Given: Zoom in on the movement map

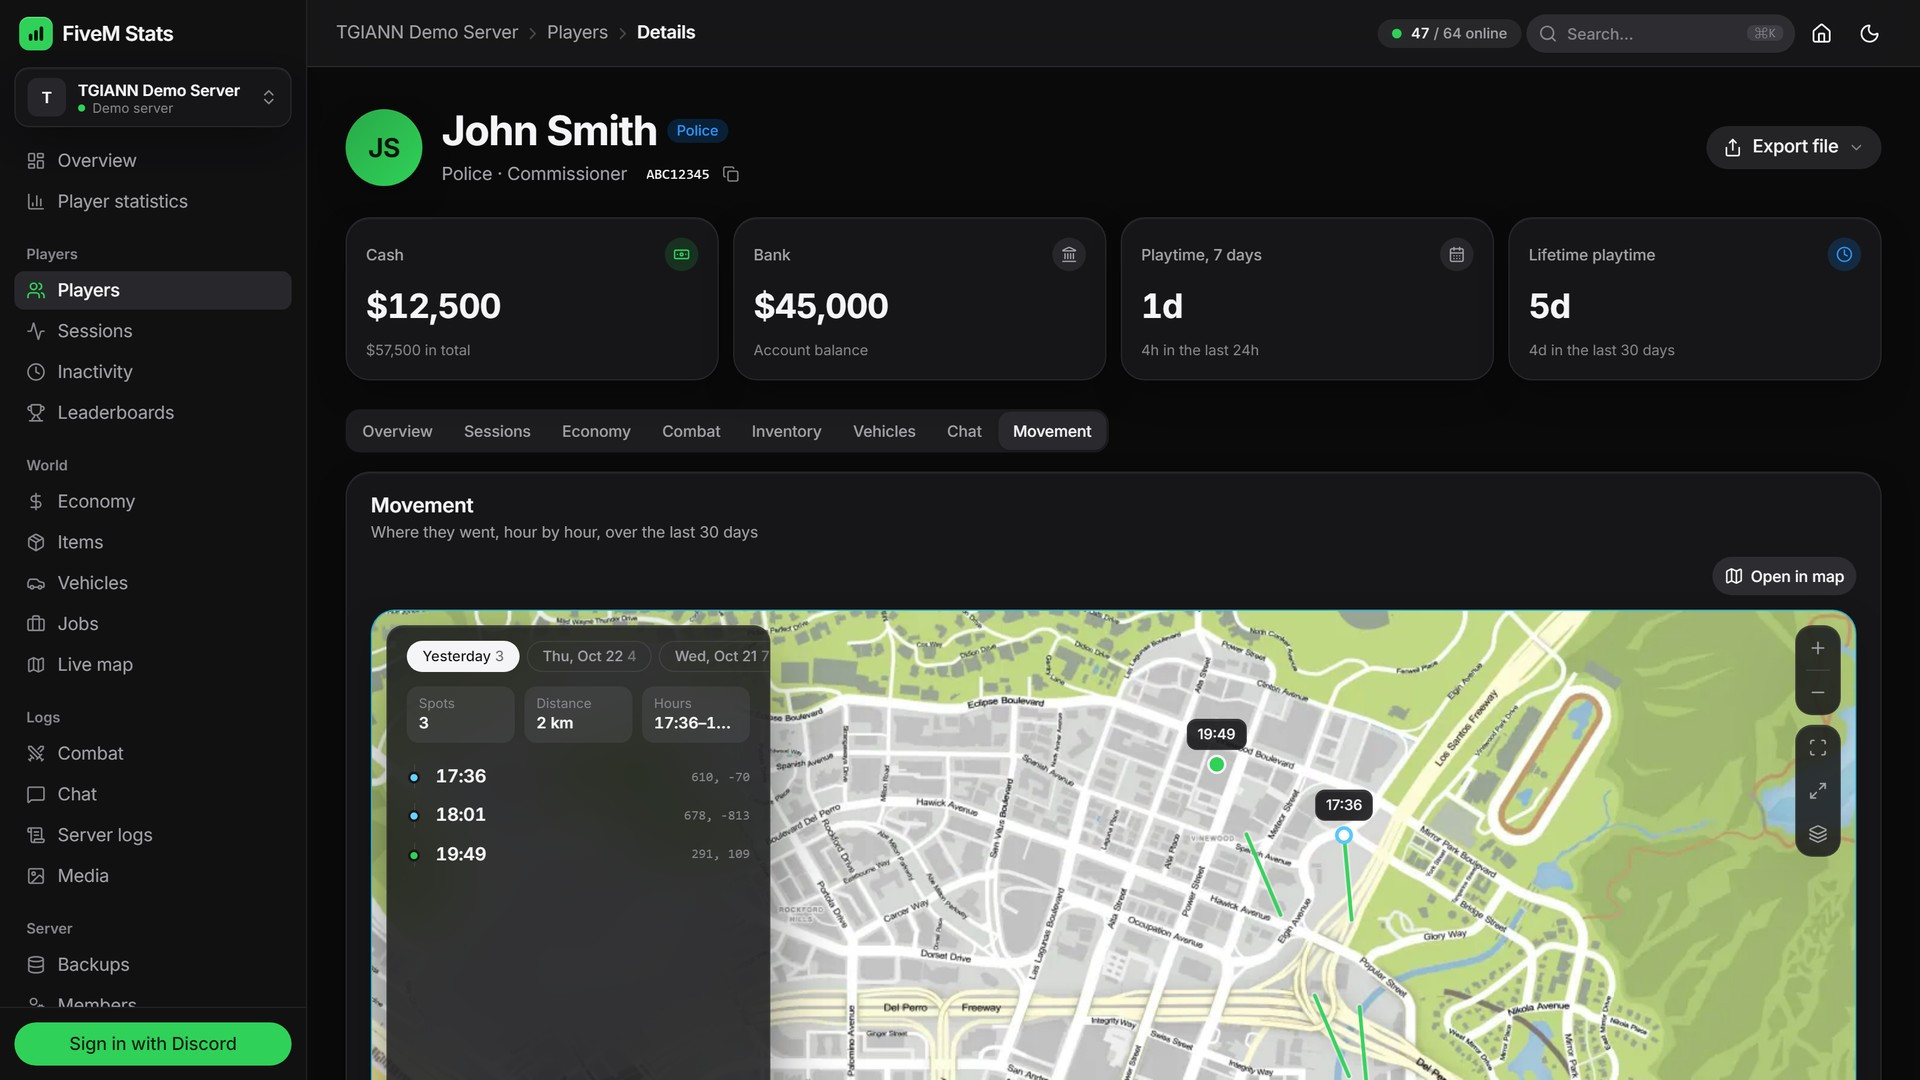Looking at the screenshot, I should [1818, 648].
